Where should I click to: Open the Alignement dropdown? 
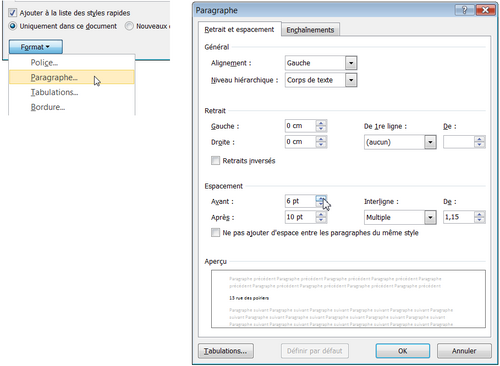tap(351, 63)
